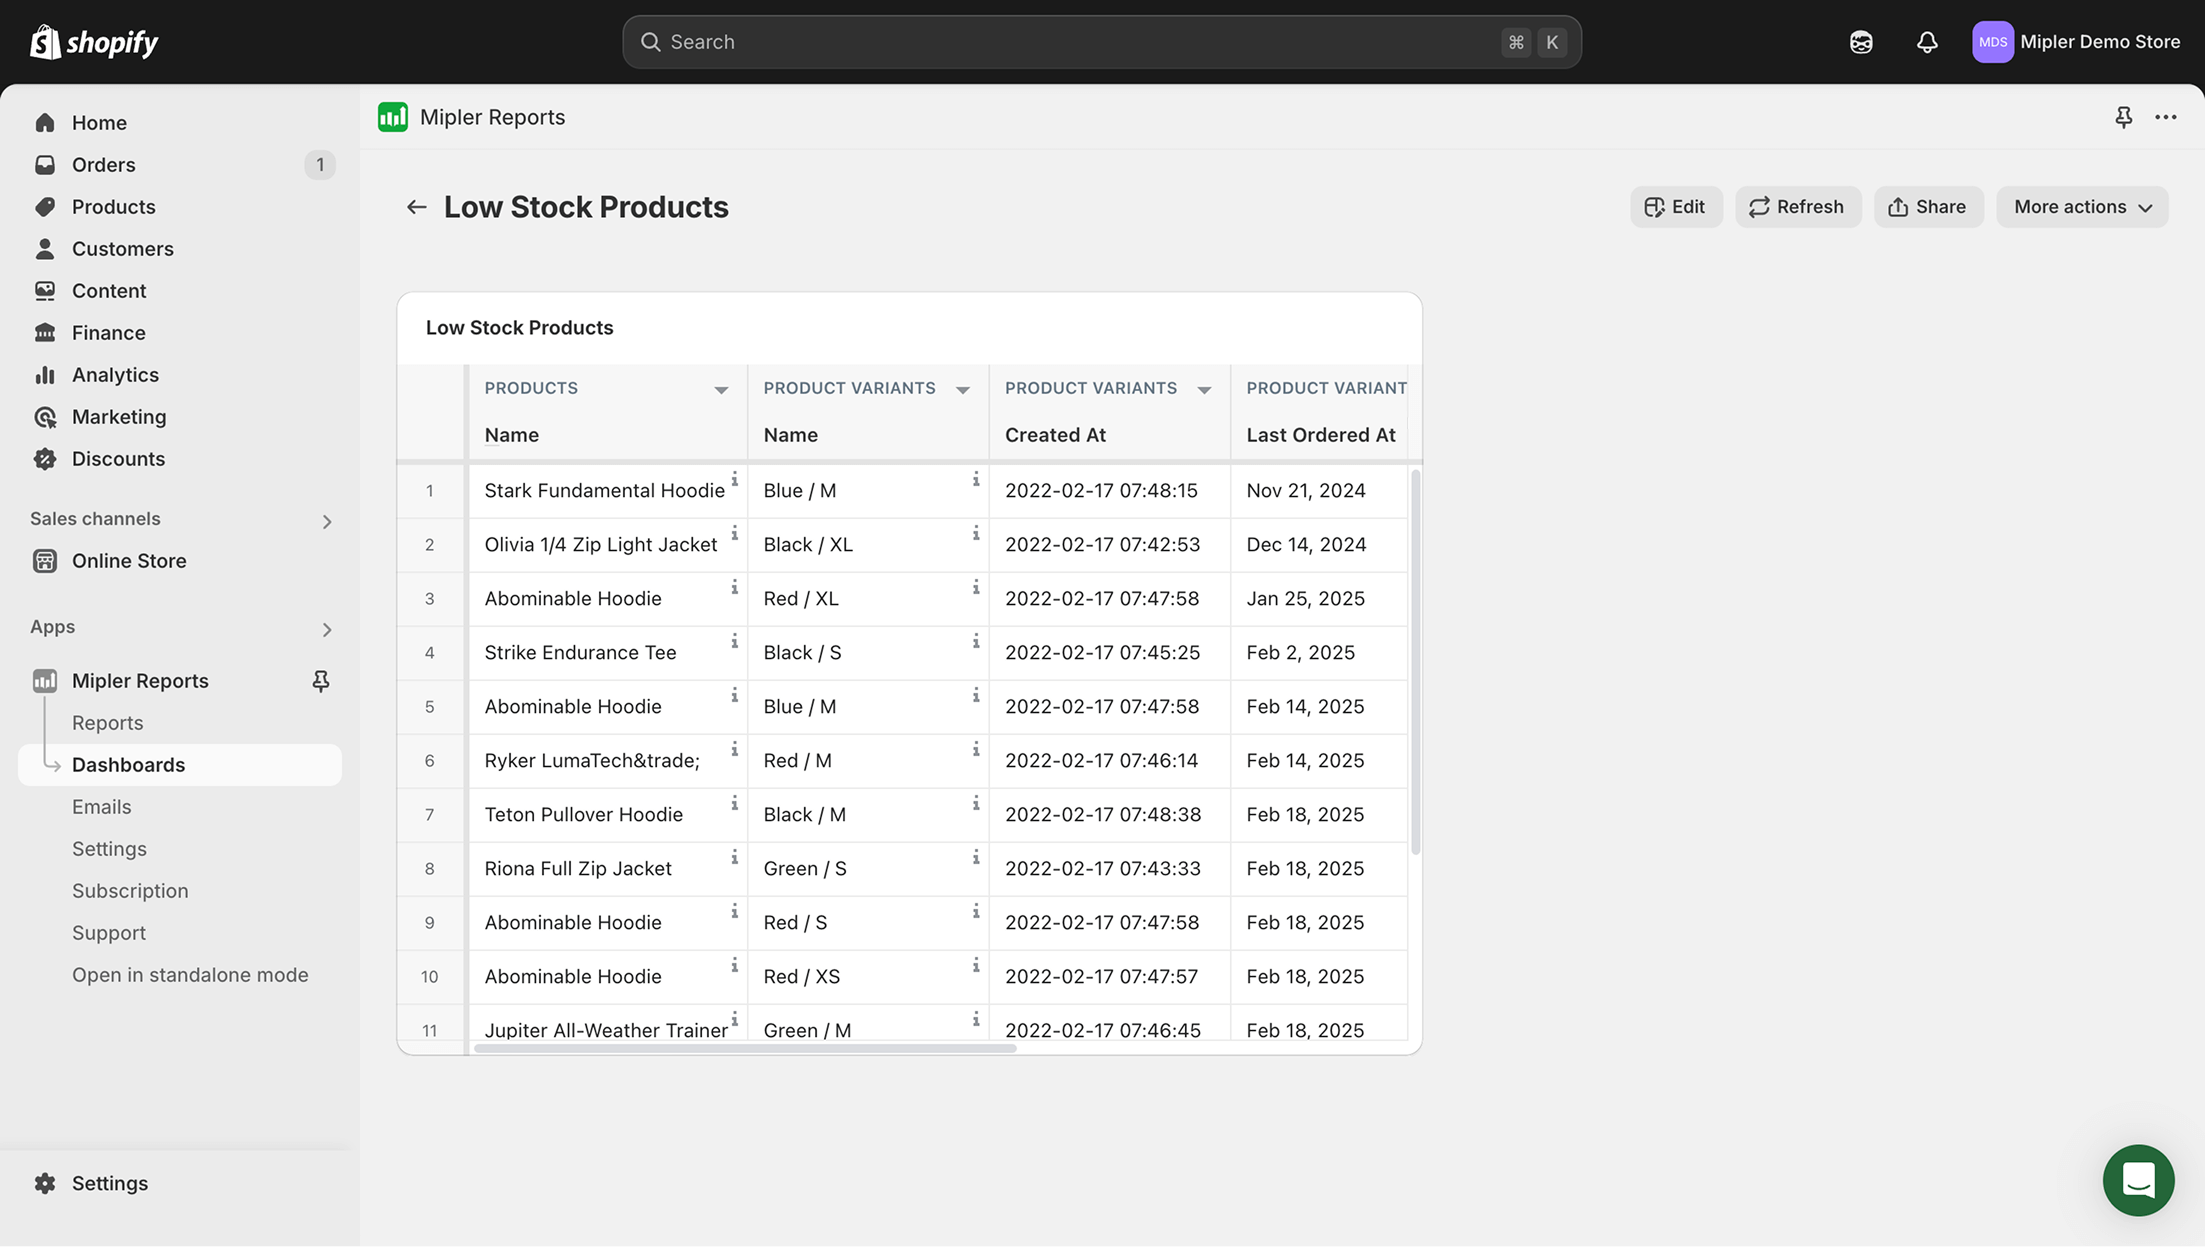Open the support chat bubble

click(2138, 1181)
